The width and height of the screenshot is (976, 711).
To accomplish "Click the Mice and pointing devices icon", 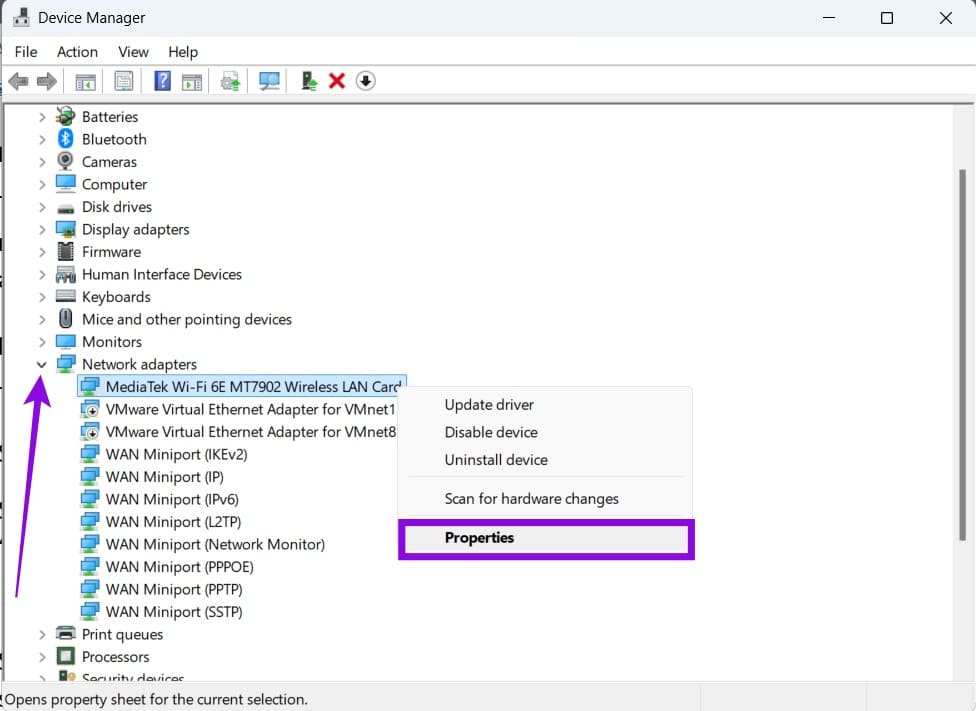I will point(65,319).
